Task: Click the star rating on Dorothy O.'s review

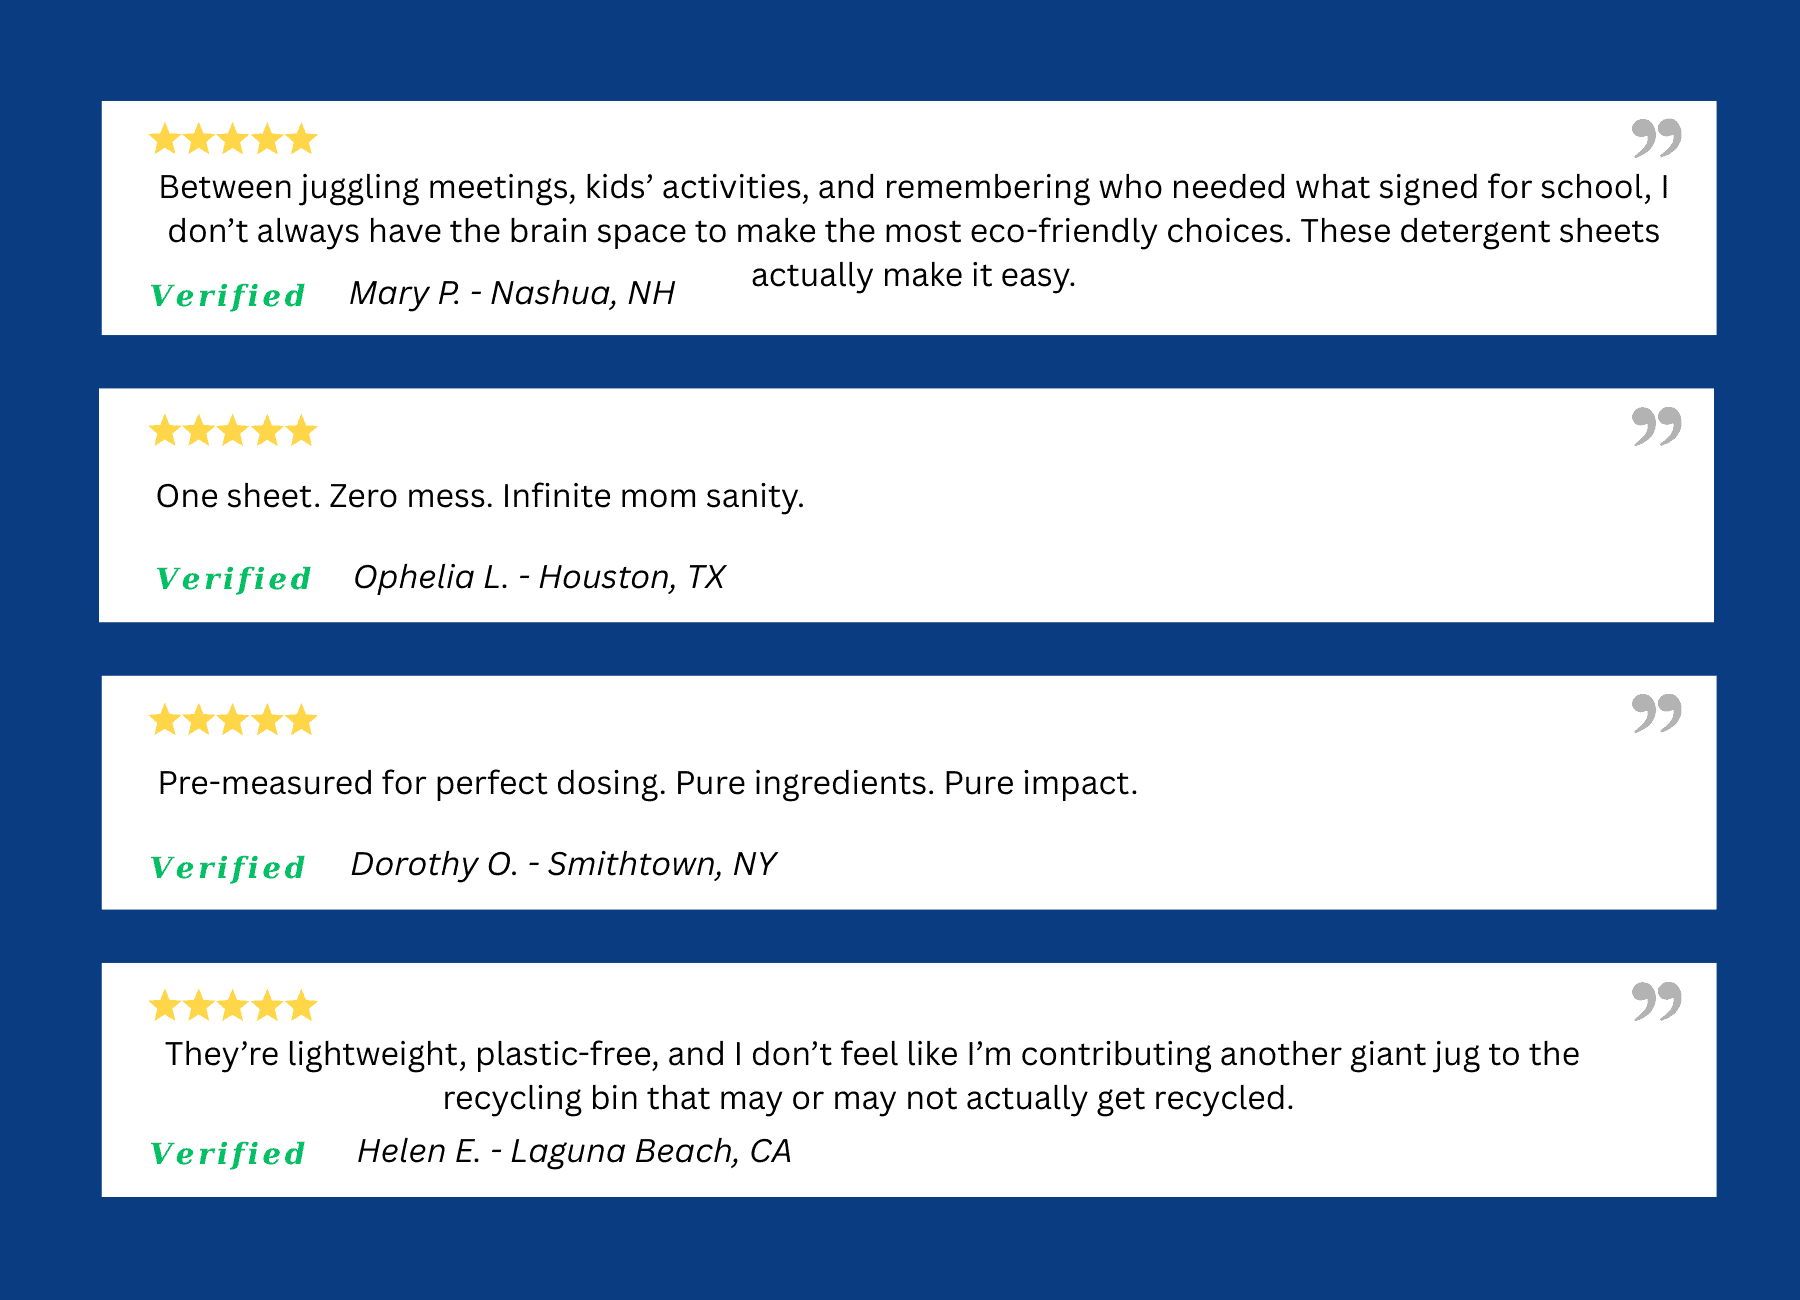Action: [233, 719]
